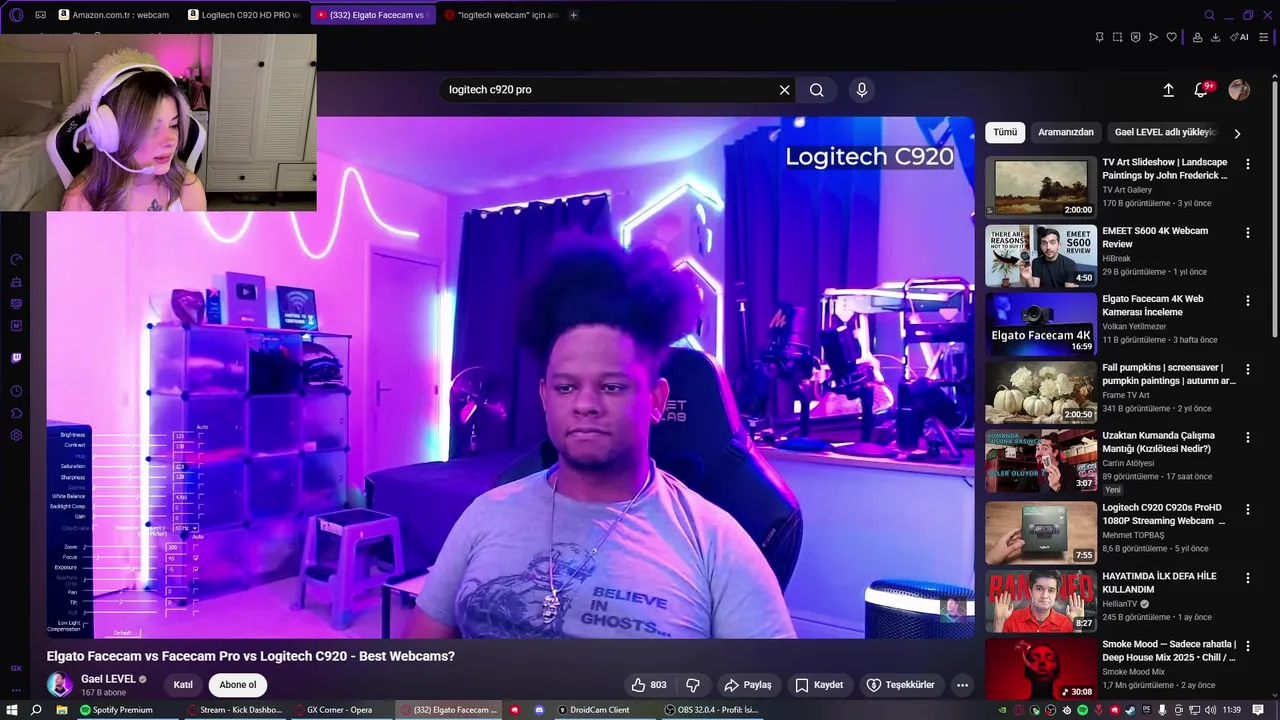The height and width of the screenshot is (720, 1280).
Task: Open the Logitech C920 C920s ProHD thumbnail
Action: 1041,533
